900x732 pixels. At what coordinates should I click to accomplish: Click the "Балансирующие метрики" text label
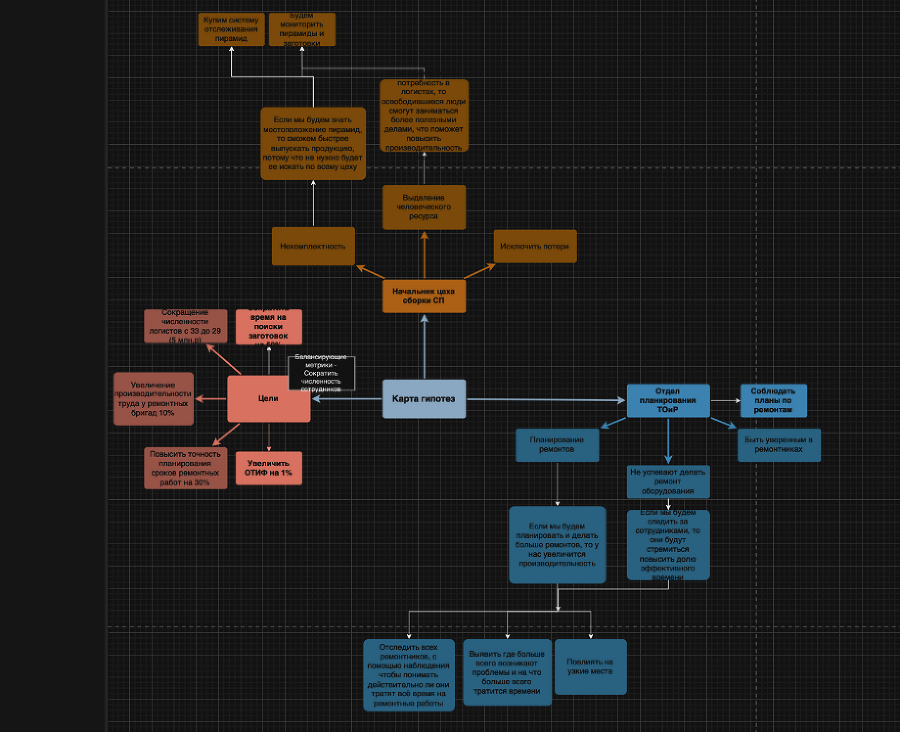(x=321, y=373)
